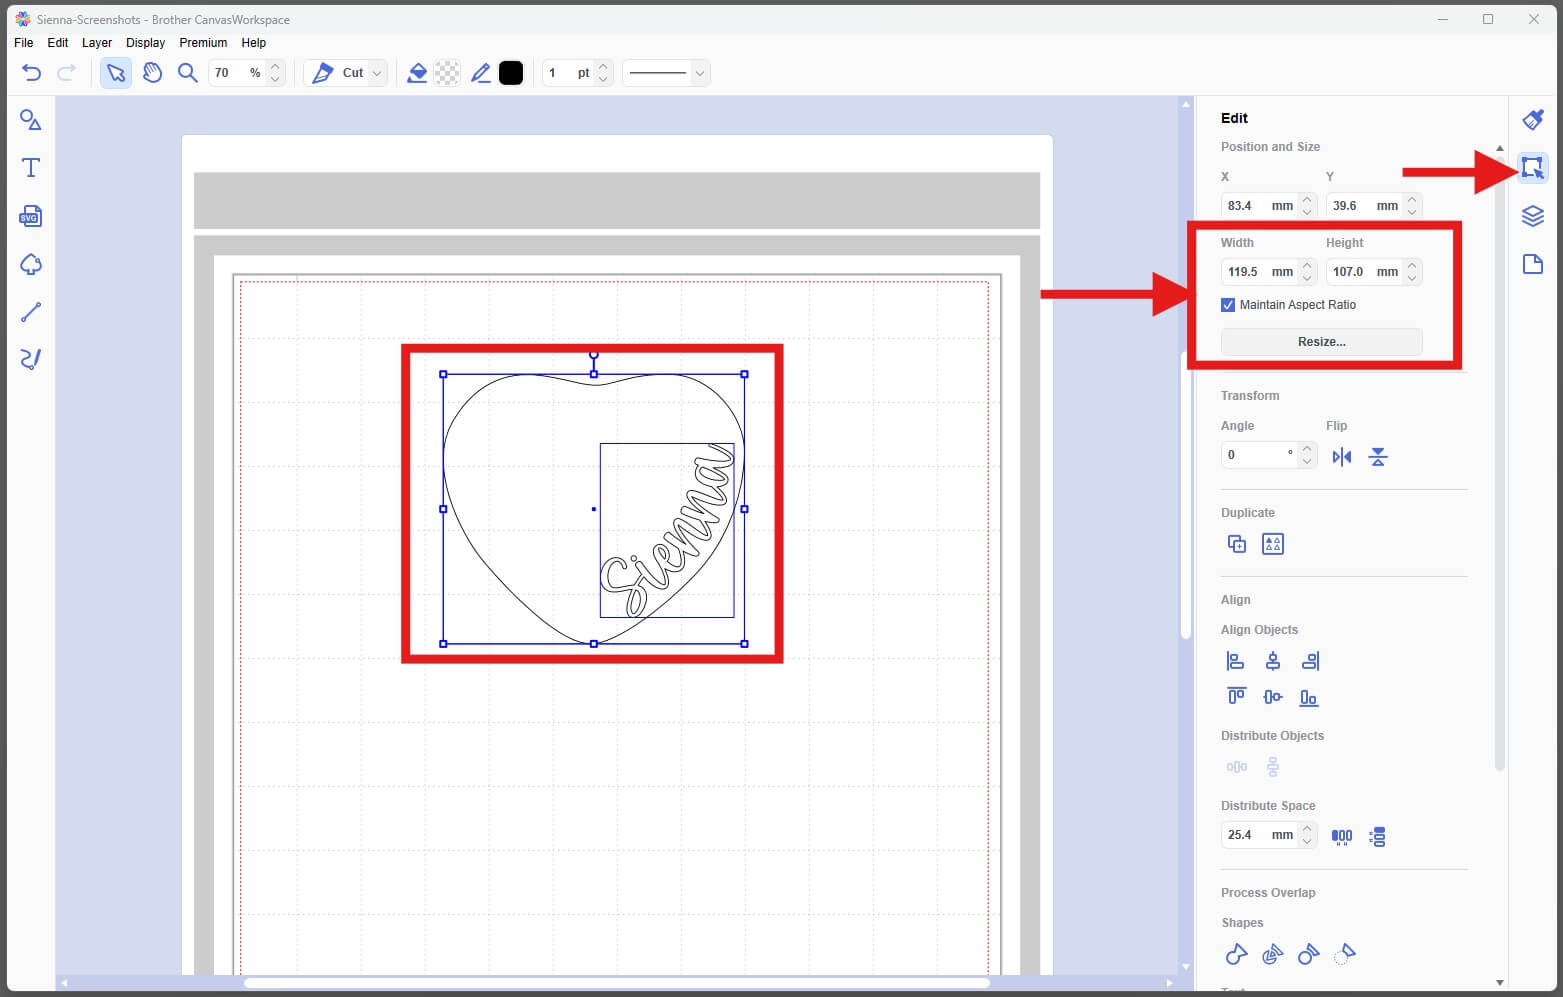Open the Artboard page panel icon
The image size is (1563, 997).
pyautogui.click(x=1533, y=264)
